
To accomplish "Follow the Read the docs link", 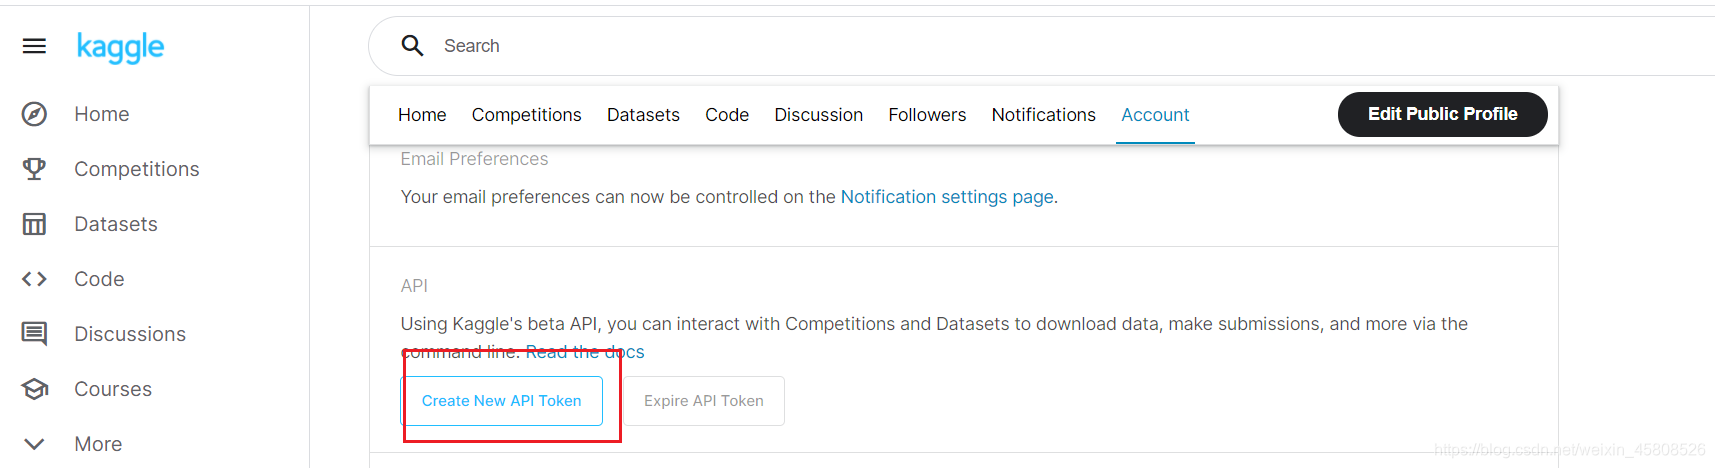I will [x=585, y=352].
